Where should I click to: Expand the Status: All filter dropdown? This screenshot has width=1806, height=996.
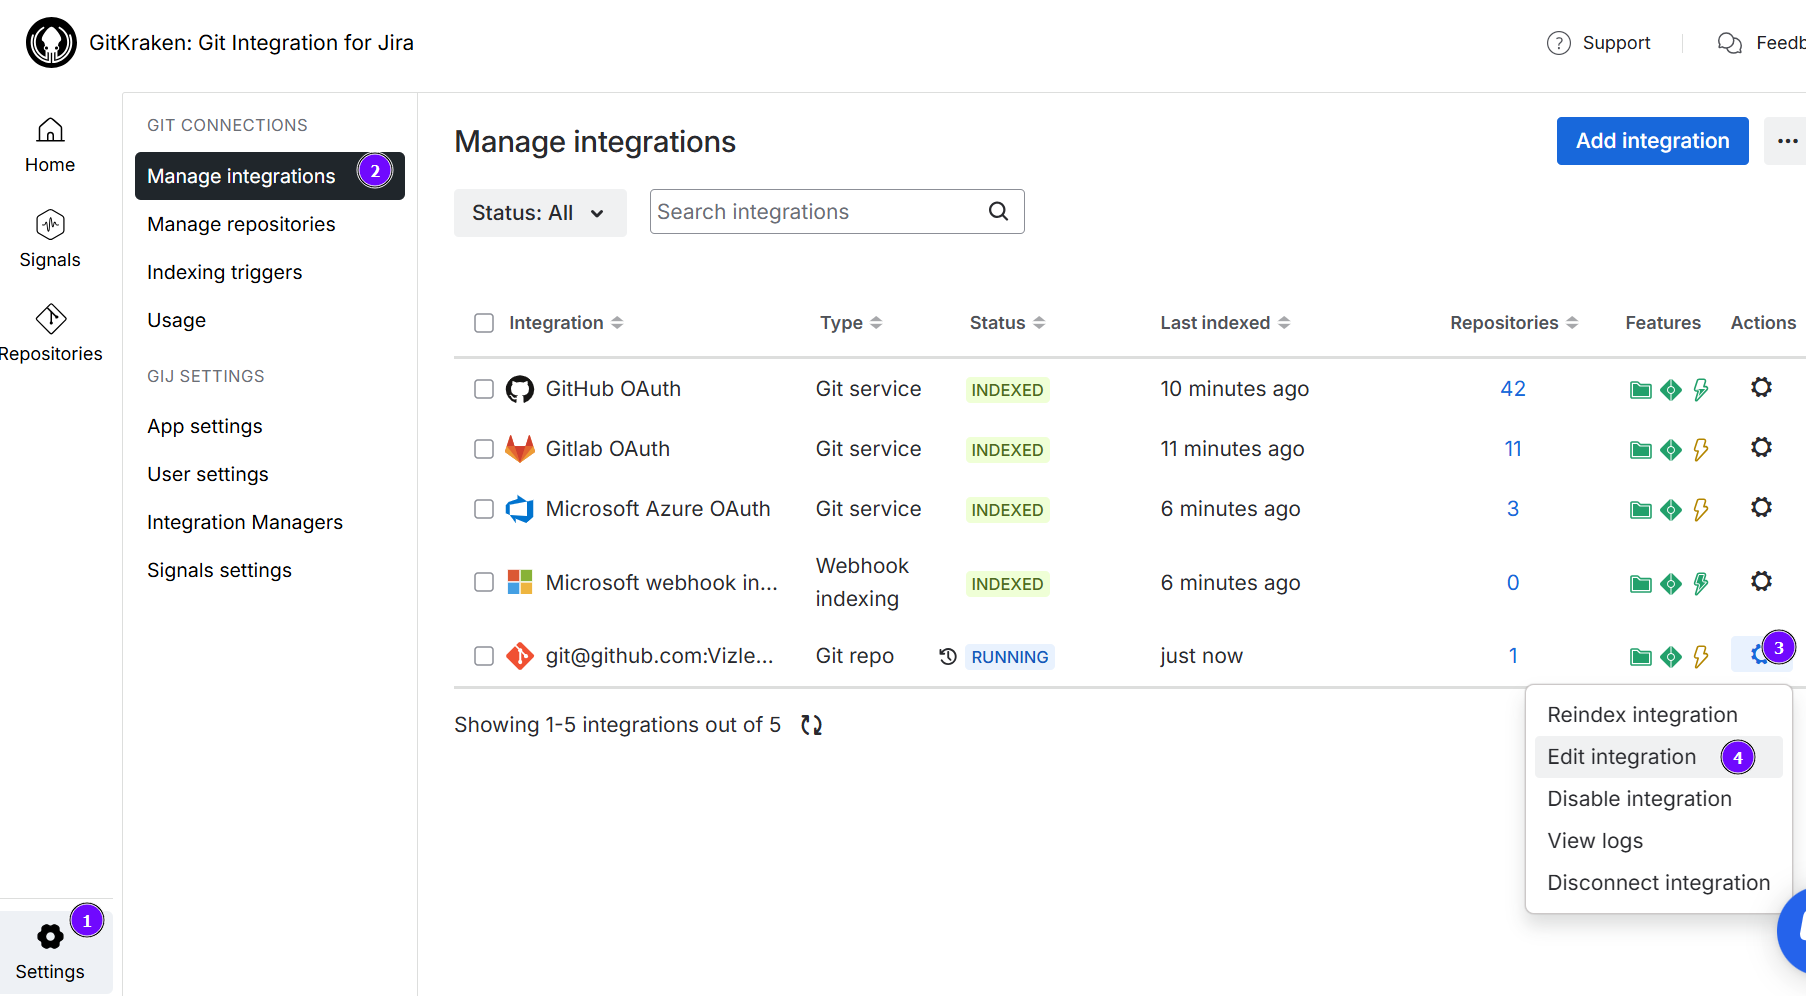coord(540,213)
